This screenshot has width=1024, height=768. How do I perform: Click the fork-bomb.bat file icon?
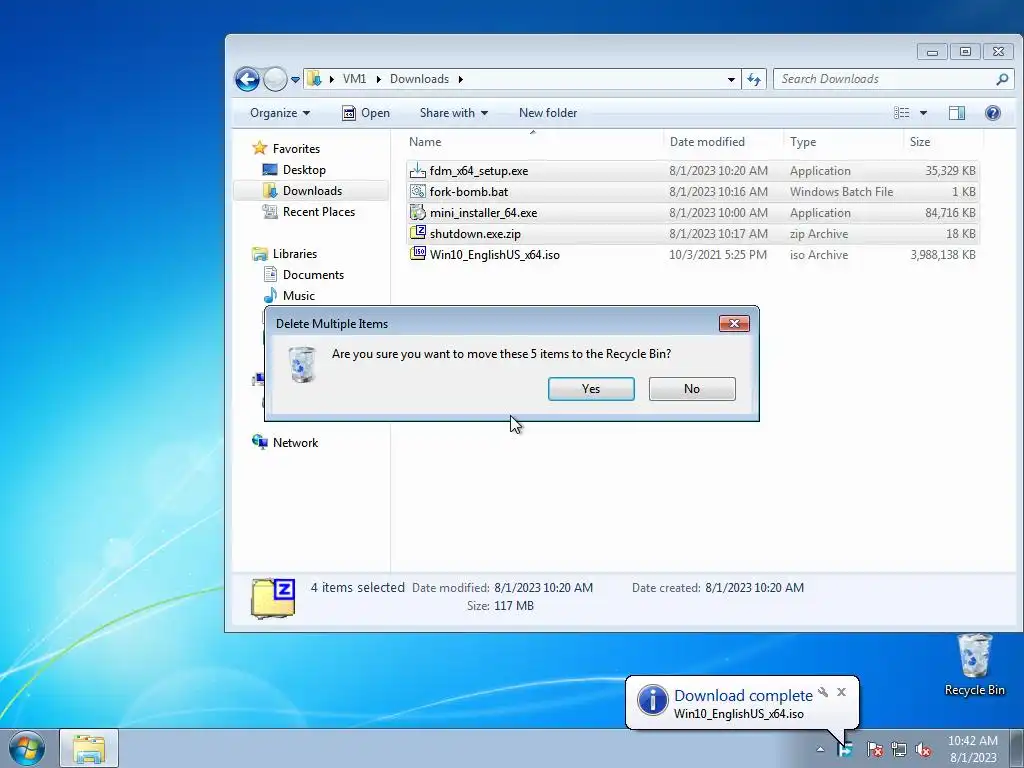click(x=417, y=192)
